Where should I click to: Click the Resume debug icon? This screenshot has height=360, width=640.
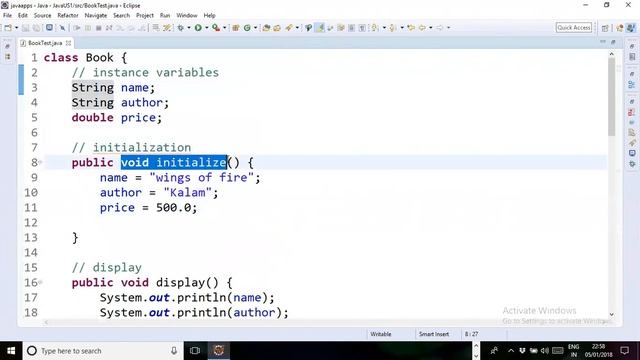[x=77, y=28]
